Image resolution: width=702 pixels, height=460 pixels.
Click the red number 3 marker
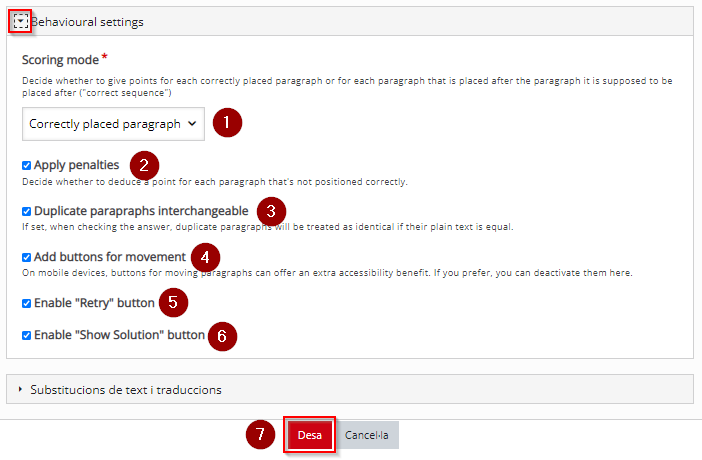[x=271, y=211]
